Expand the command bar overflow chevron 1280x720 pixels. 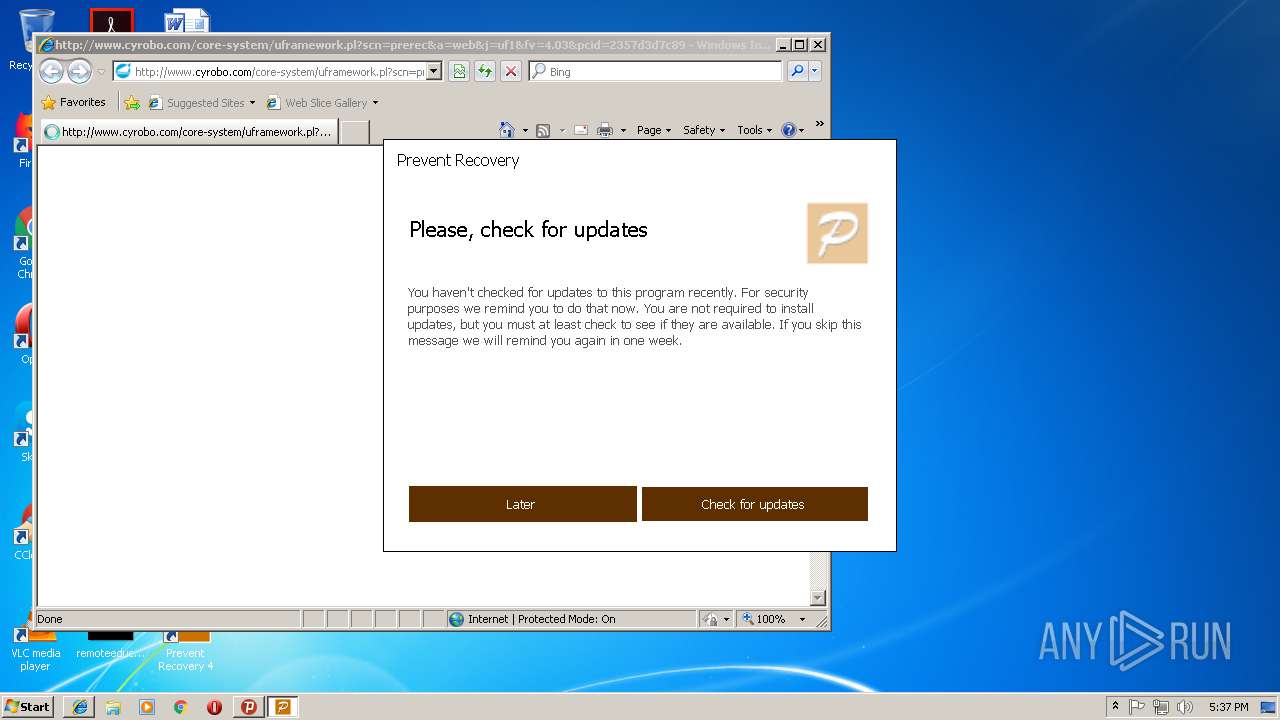(820, 125)
